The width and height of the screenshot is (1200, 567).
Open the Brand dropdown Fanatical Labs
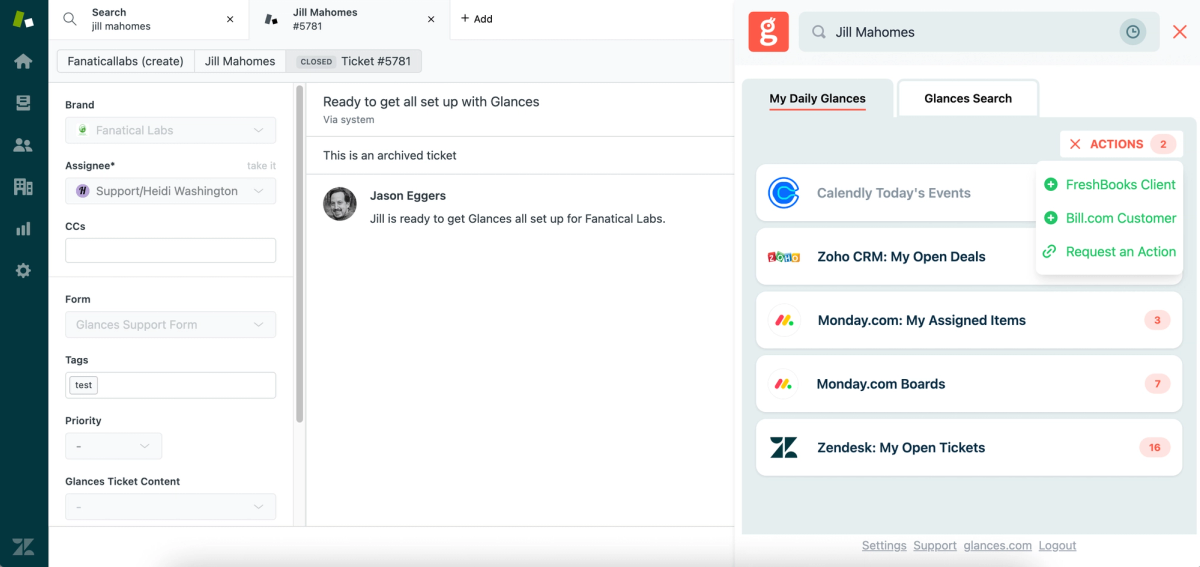(x=170, y=131)
